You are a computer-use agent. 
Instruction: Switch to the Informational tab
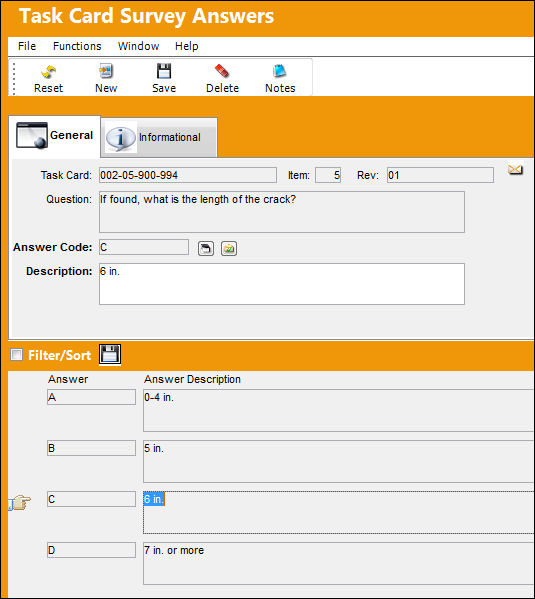pos(159,137)
